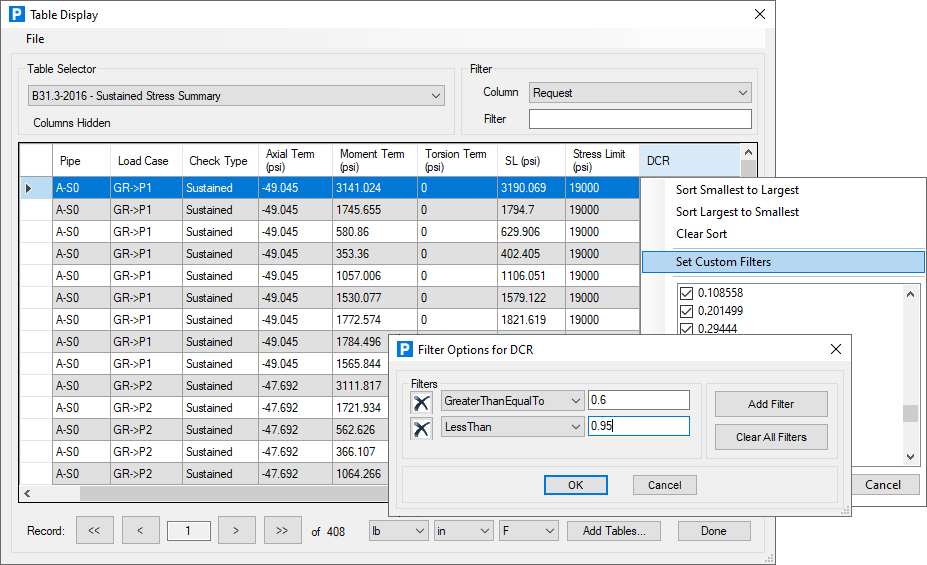Click the Add Tables... button
The width and height of the screenshot is (927, 565).
pyautogui.click(x=614, y=531)
